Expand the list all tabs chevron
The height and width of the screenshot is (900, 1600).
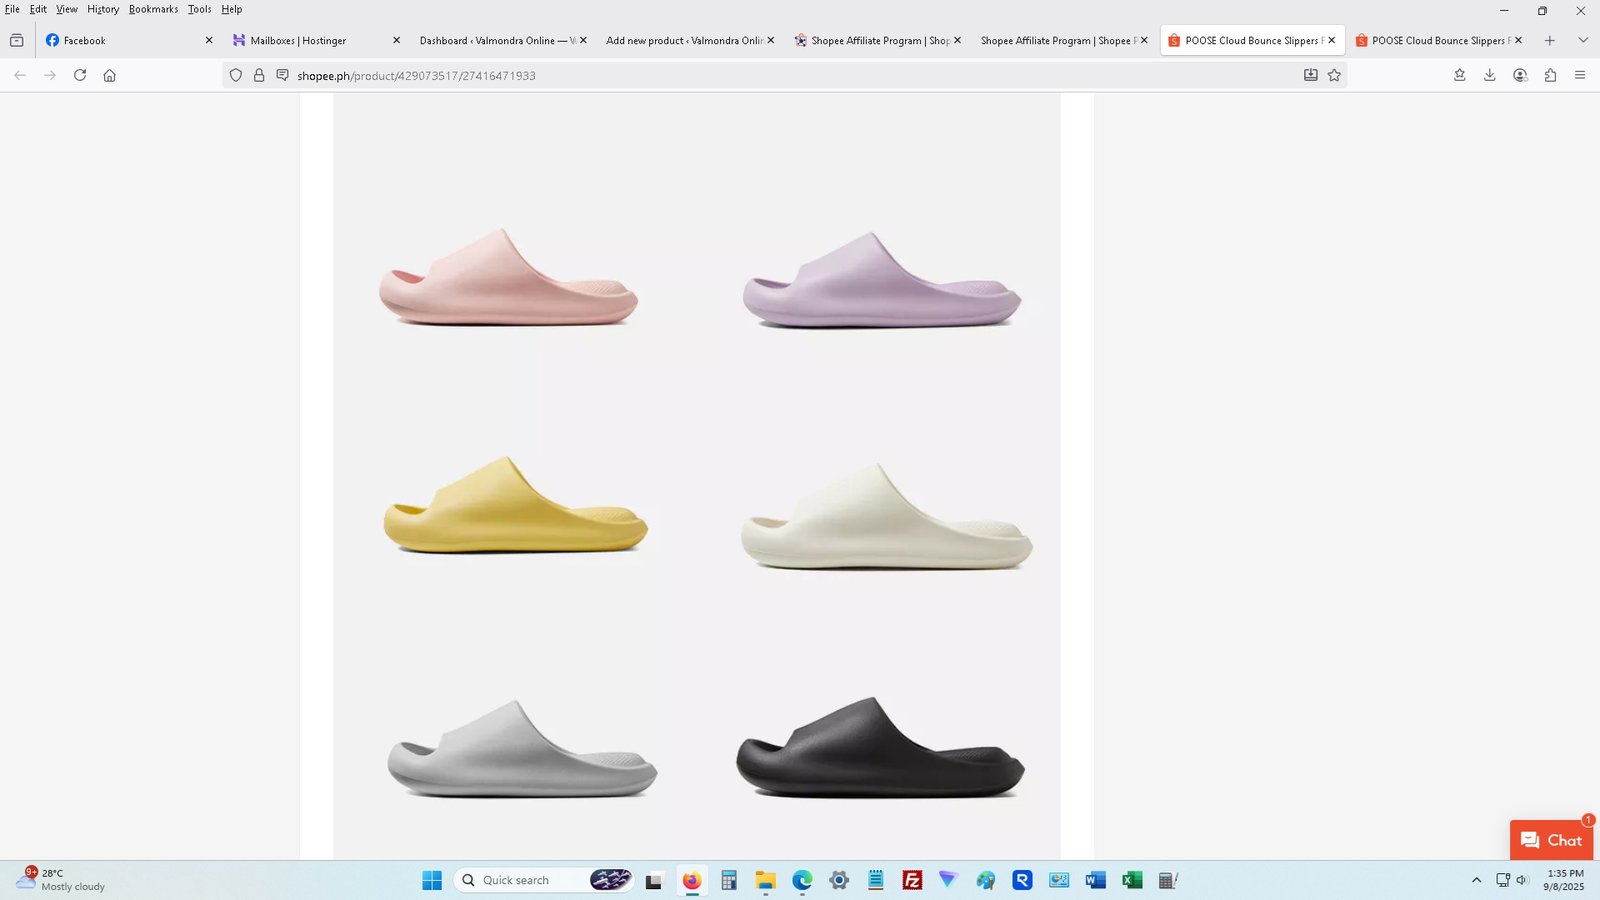(x=1582, y=40)
